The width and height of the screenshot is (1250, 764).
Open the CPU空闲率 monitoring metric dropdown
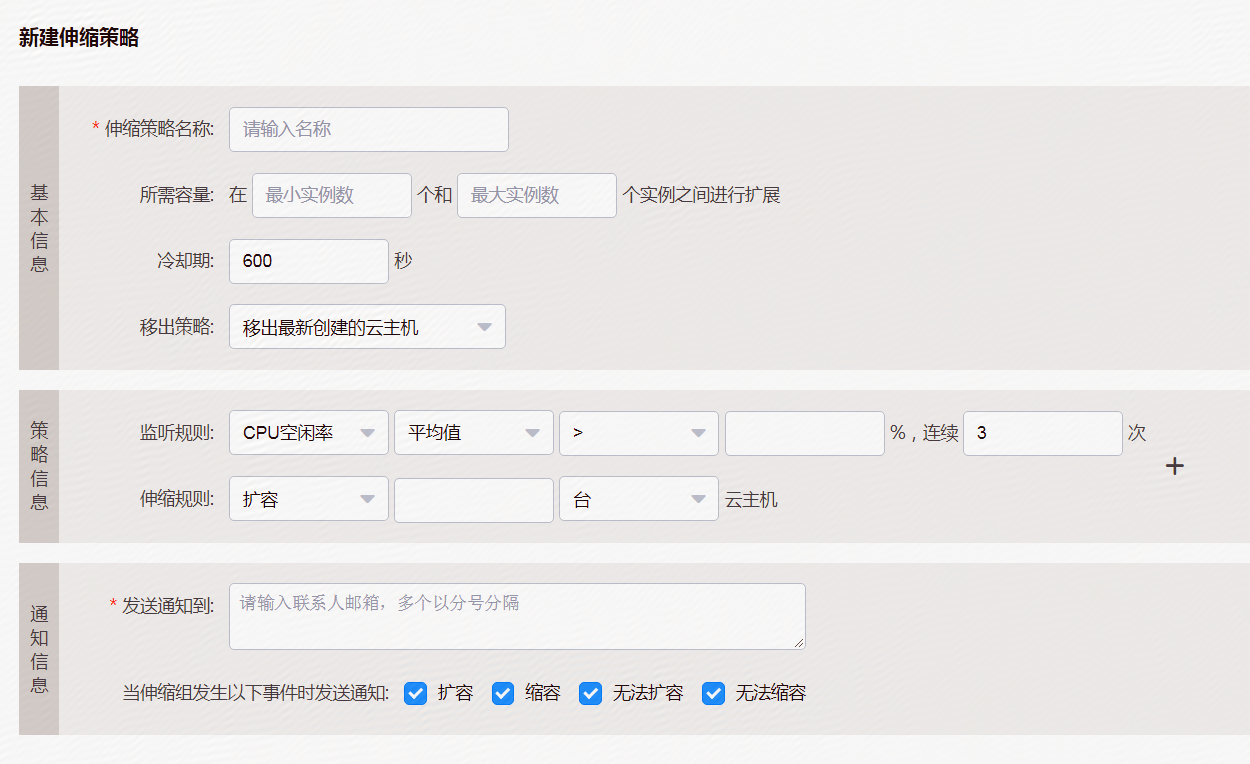308,432
